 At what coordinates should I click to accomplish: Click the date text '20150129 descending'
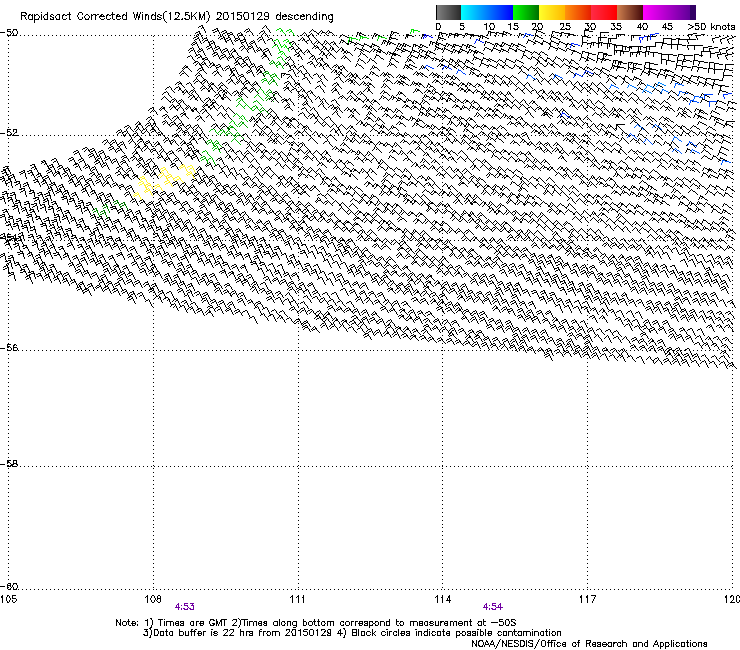tap(275, 17)
